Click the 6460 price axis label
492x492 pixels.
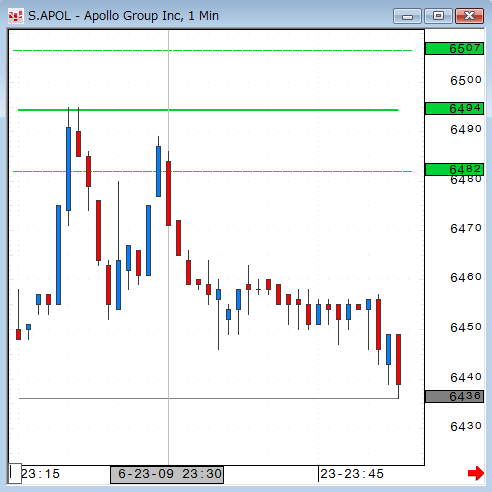[x=466, y=277]
